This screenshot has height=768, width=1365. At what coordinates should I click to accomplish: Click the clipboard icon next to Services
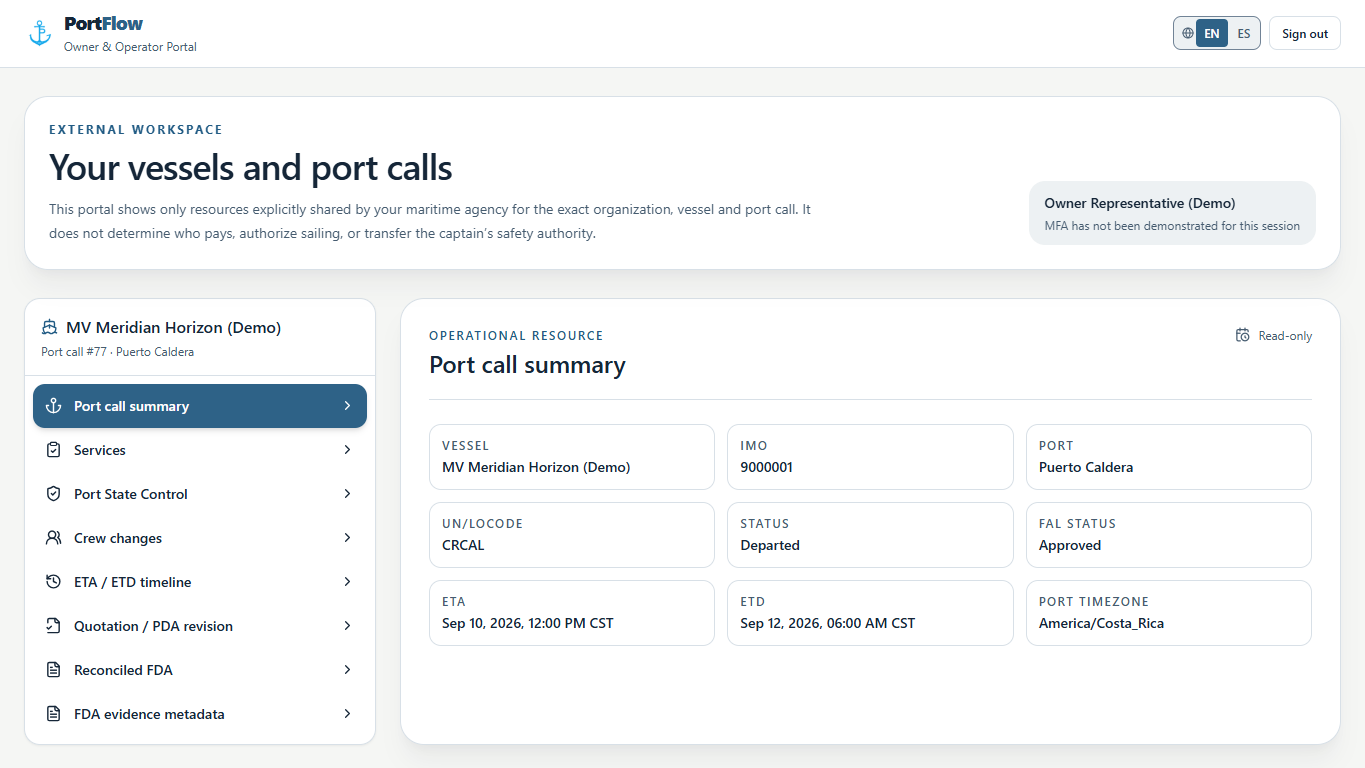tap(54, 450)
